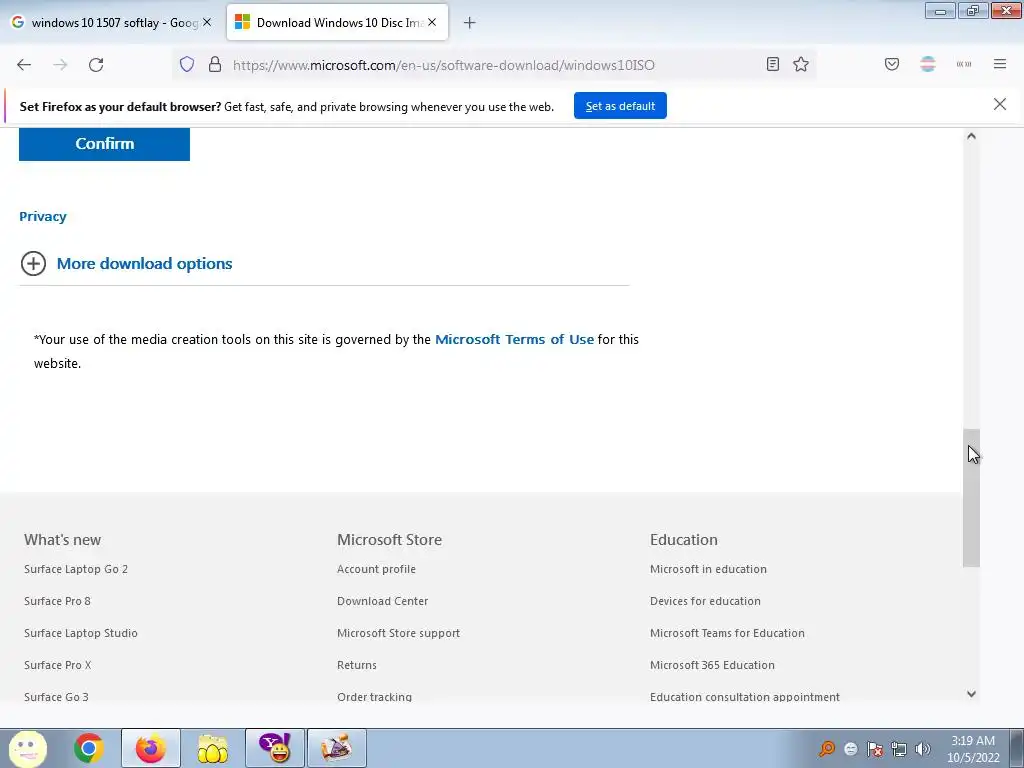Reload the current page
The height and width of the screenshot is (768, 1024).
(x=96, y=65)
